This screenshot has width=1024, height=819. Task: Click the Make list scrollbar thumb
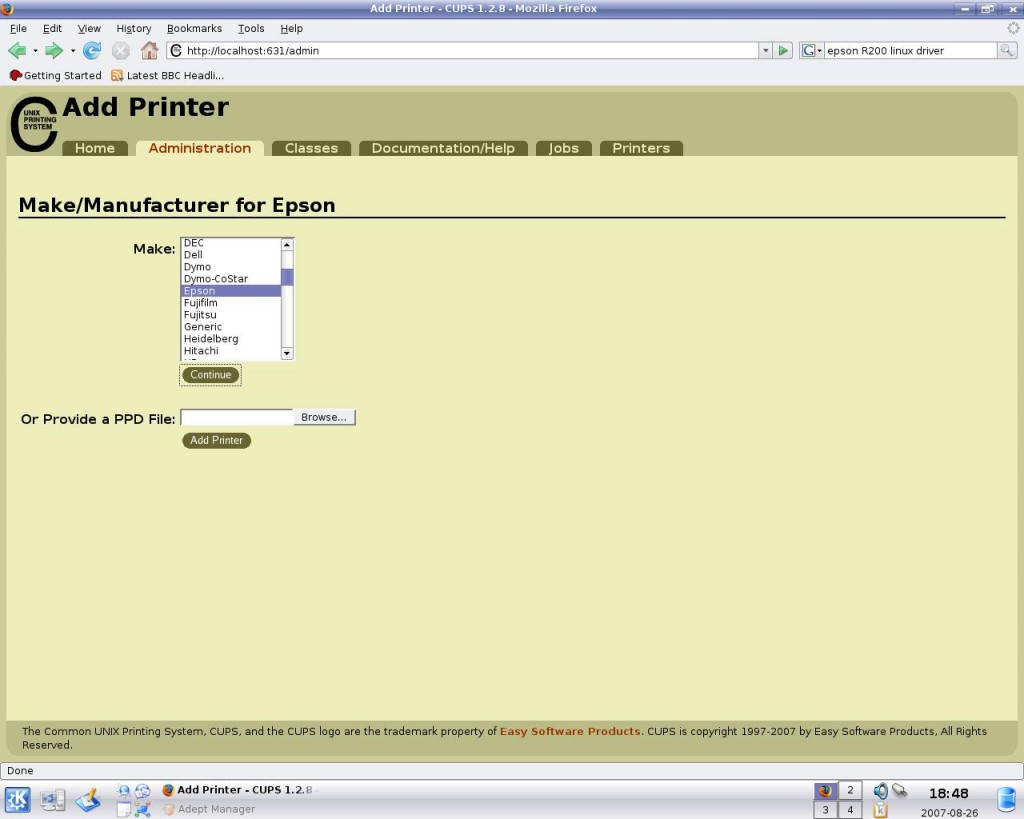pos(287,277)
